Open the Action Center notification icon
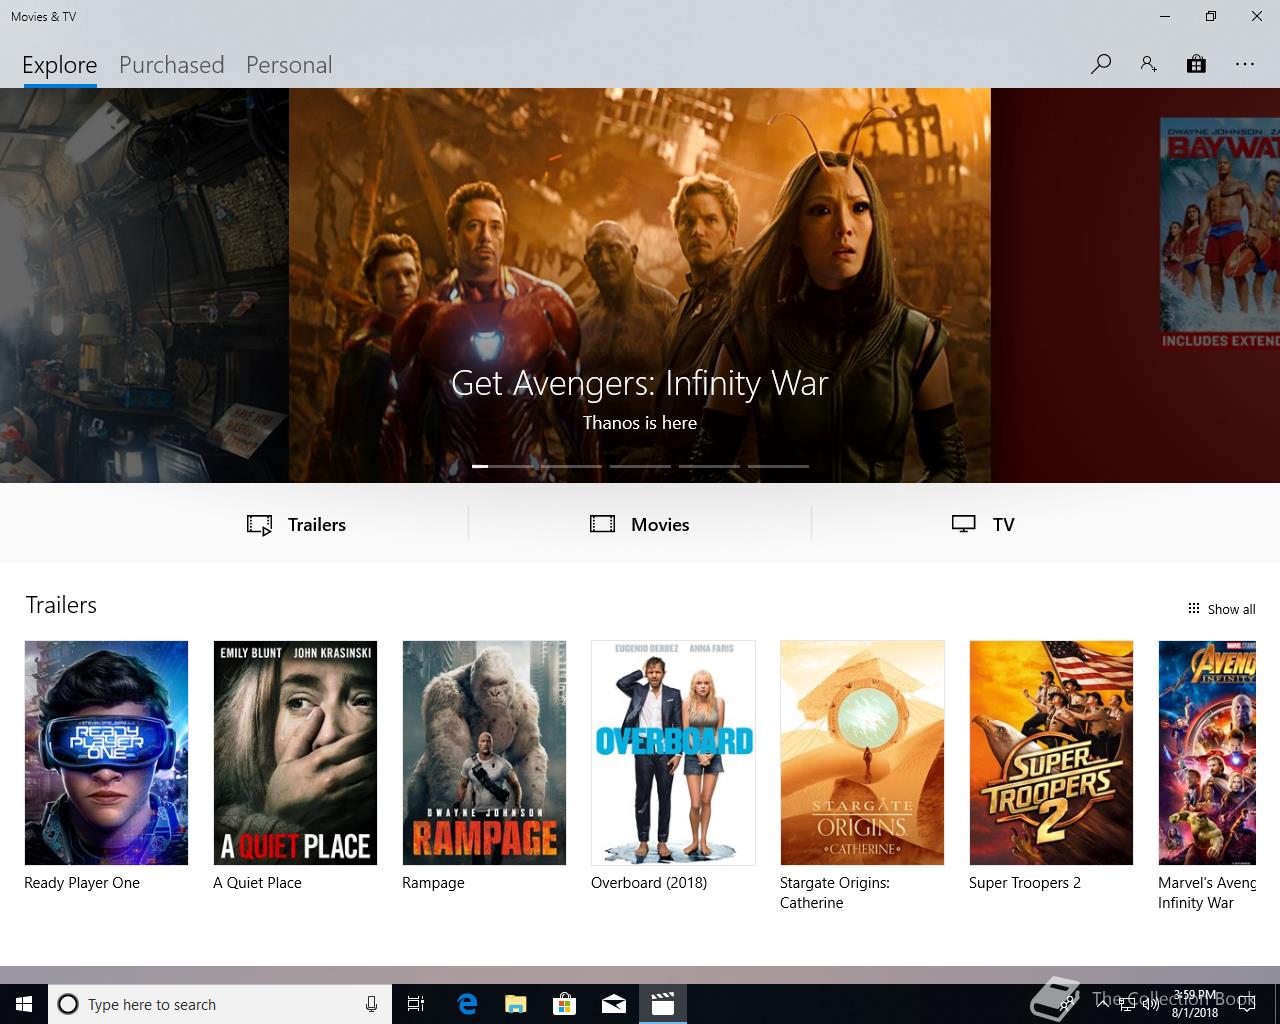The height and width of the screenshot is (1024, 1280). click(1246, 1004)
